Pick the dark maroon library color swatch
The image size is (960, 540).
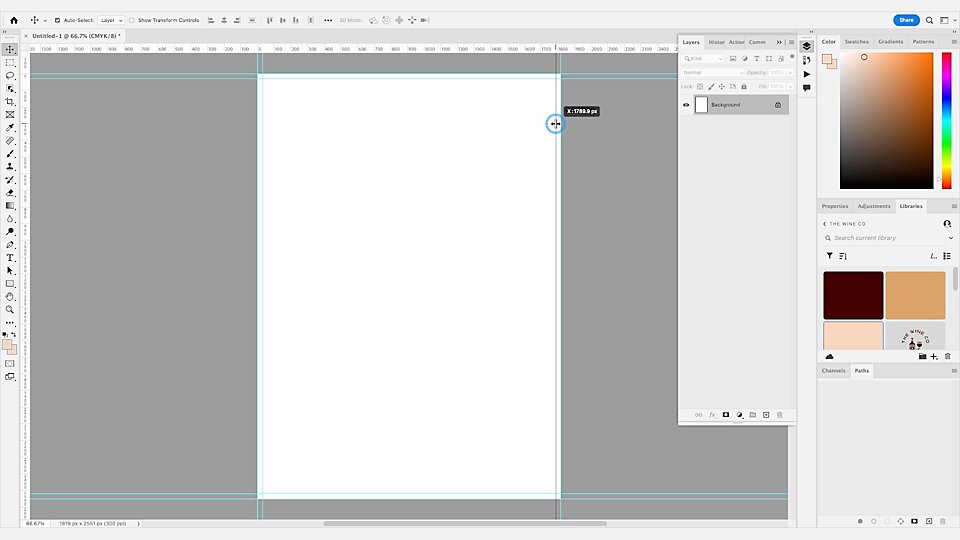(853, 296)
